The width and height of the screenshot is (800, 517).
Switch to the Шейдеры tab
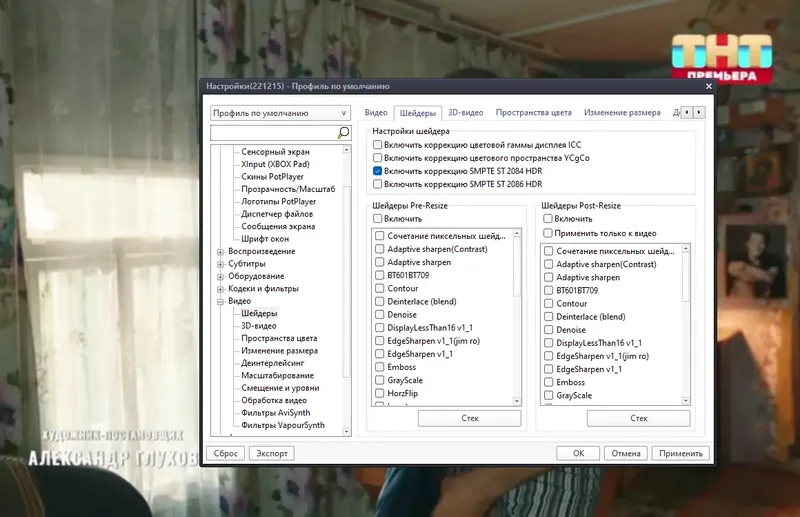[417, 113]
